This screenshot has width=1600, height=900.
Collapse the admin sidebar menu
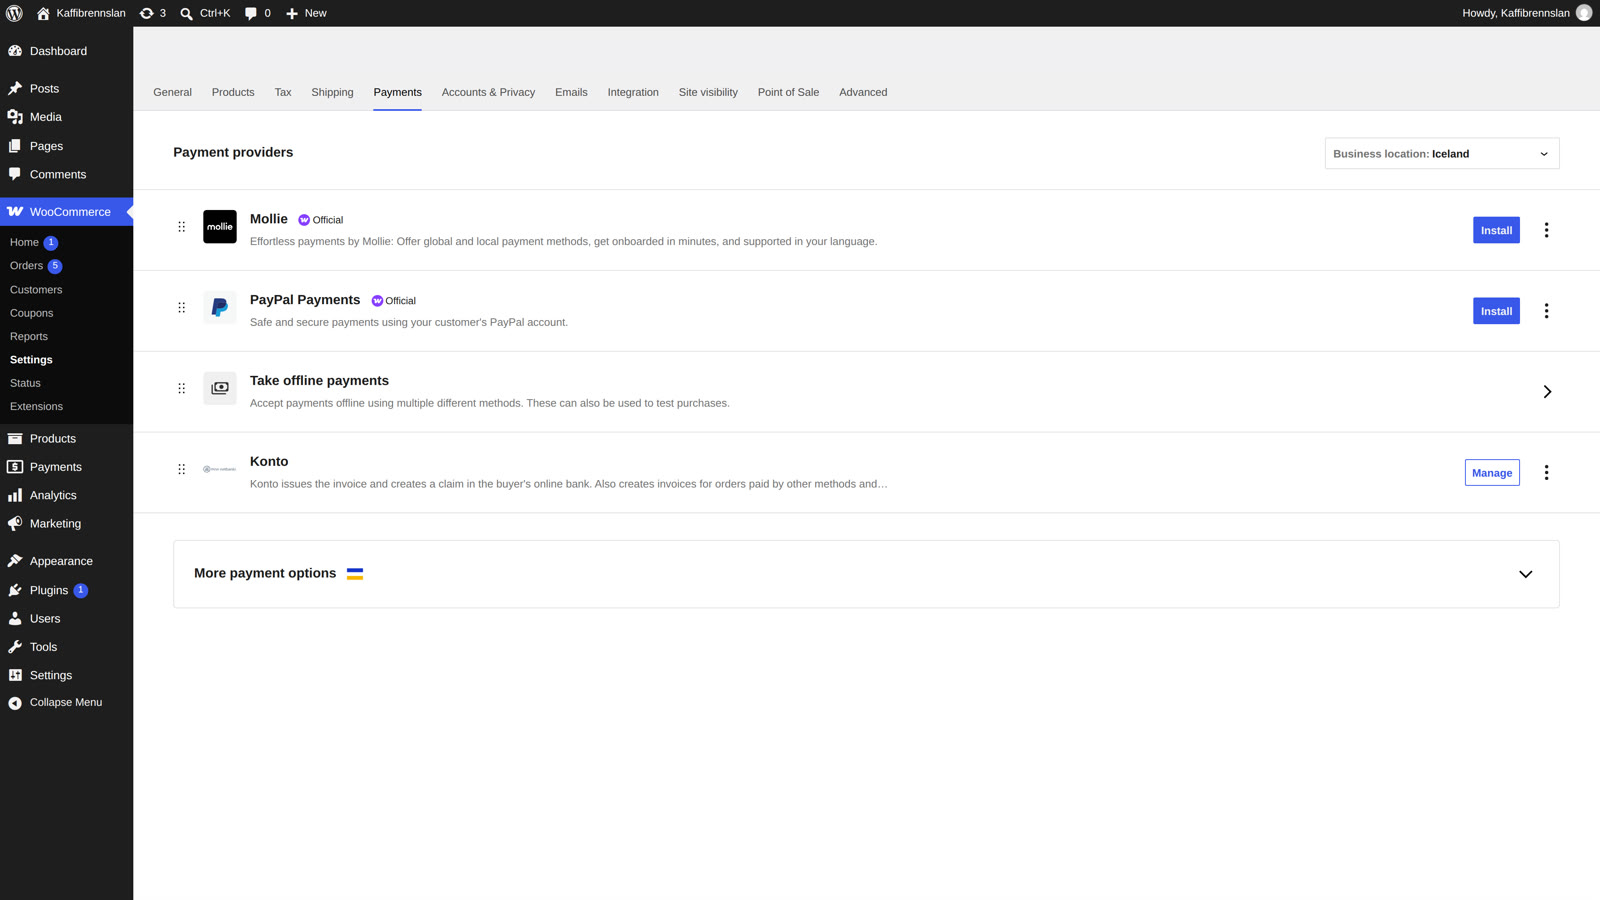pos(66,703)
